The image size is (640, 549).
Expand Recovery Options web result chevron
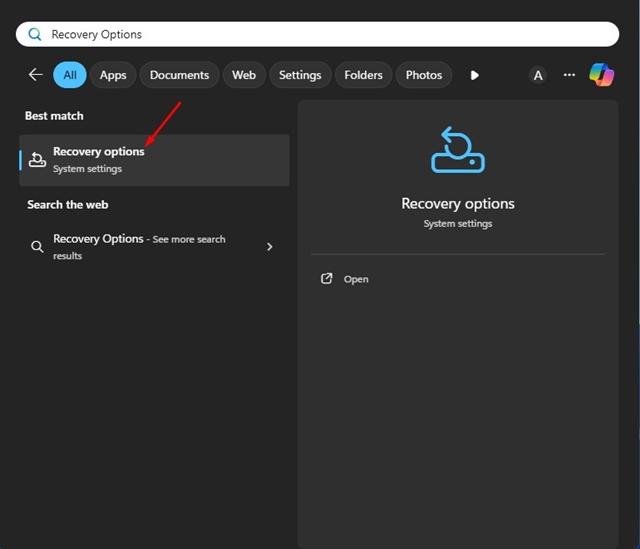269,247
